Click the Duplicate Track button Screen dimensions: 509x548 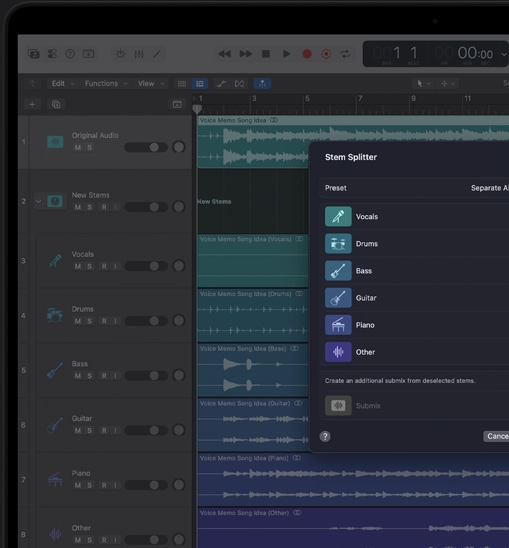click(56, 104)
